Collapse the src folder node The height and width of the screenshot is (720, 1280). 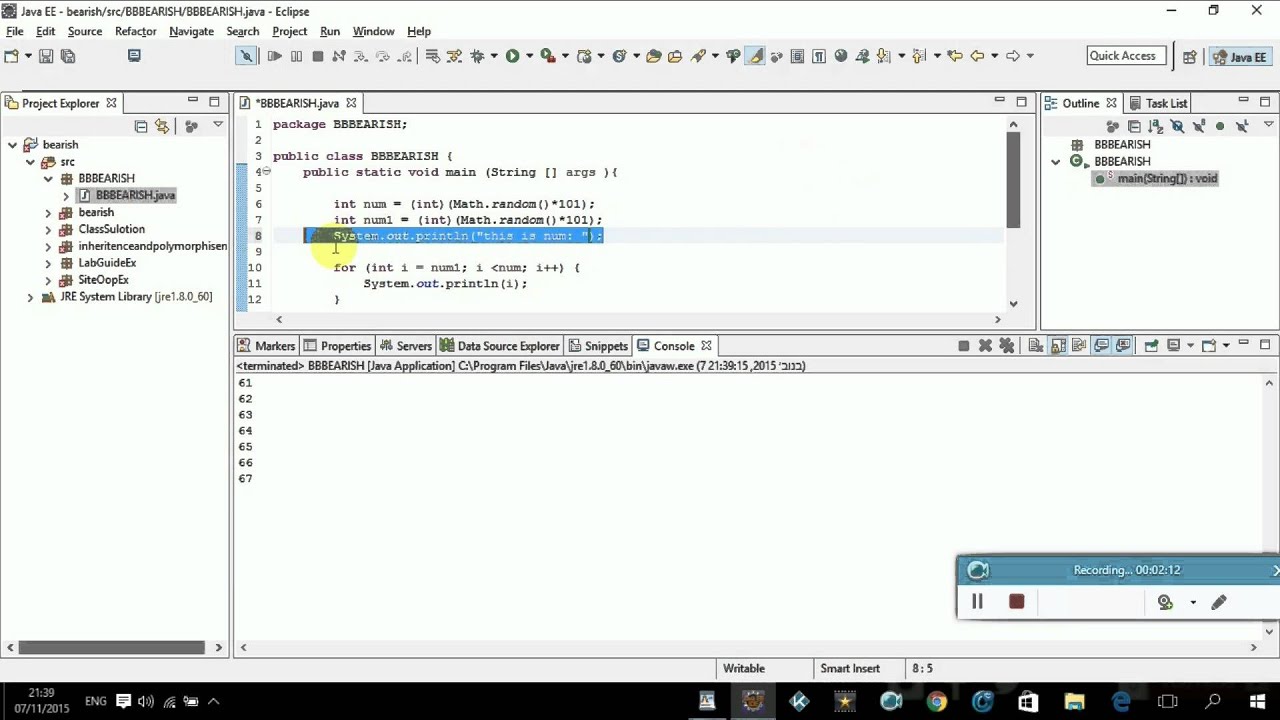pos(30,162)
